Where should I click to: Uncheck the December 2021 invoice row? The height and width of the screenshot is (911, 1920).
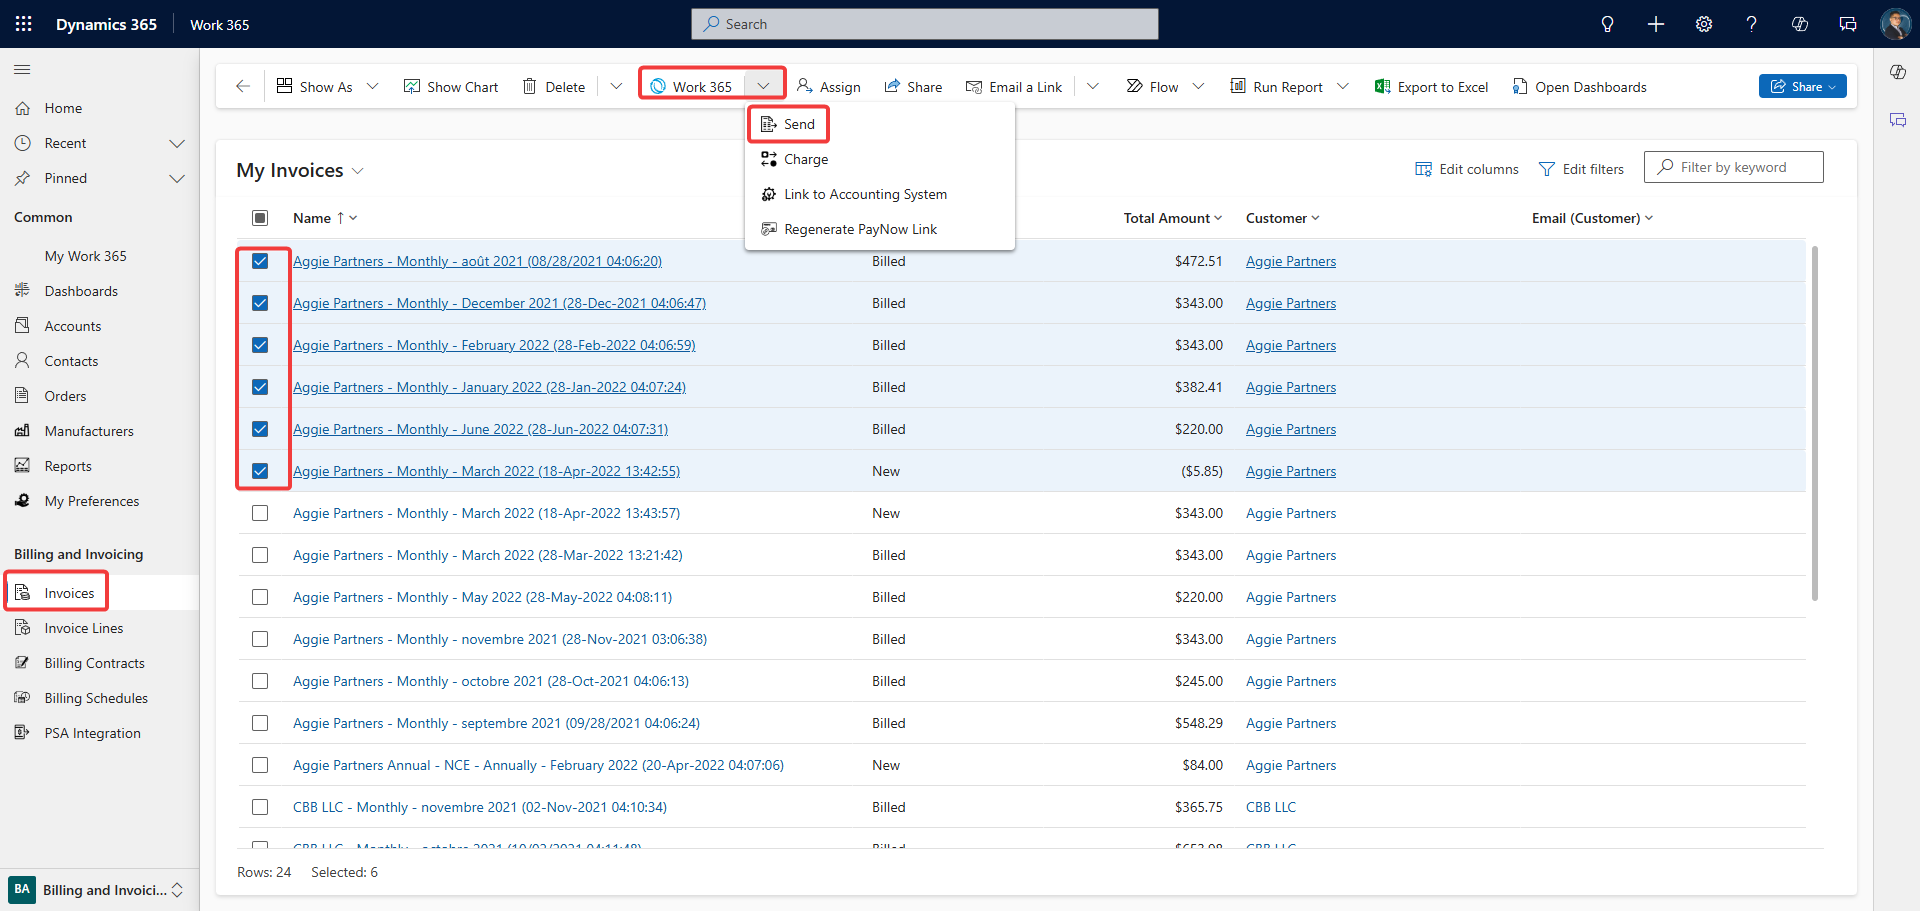tap(260, 303)
